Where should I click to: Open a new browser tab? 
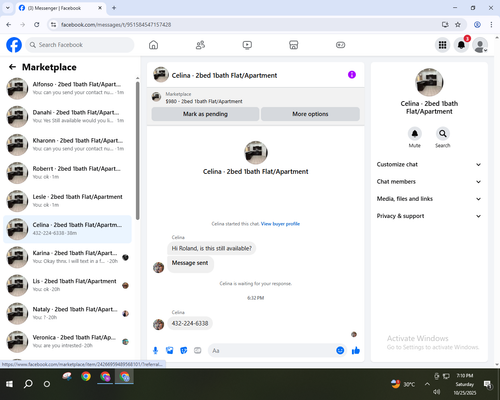point(114,8)
